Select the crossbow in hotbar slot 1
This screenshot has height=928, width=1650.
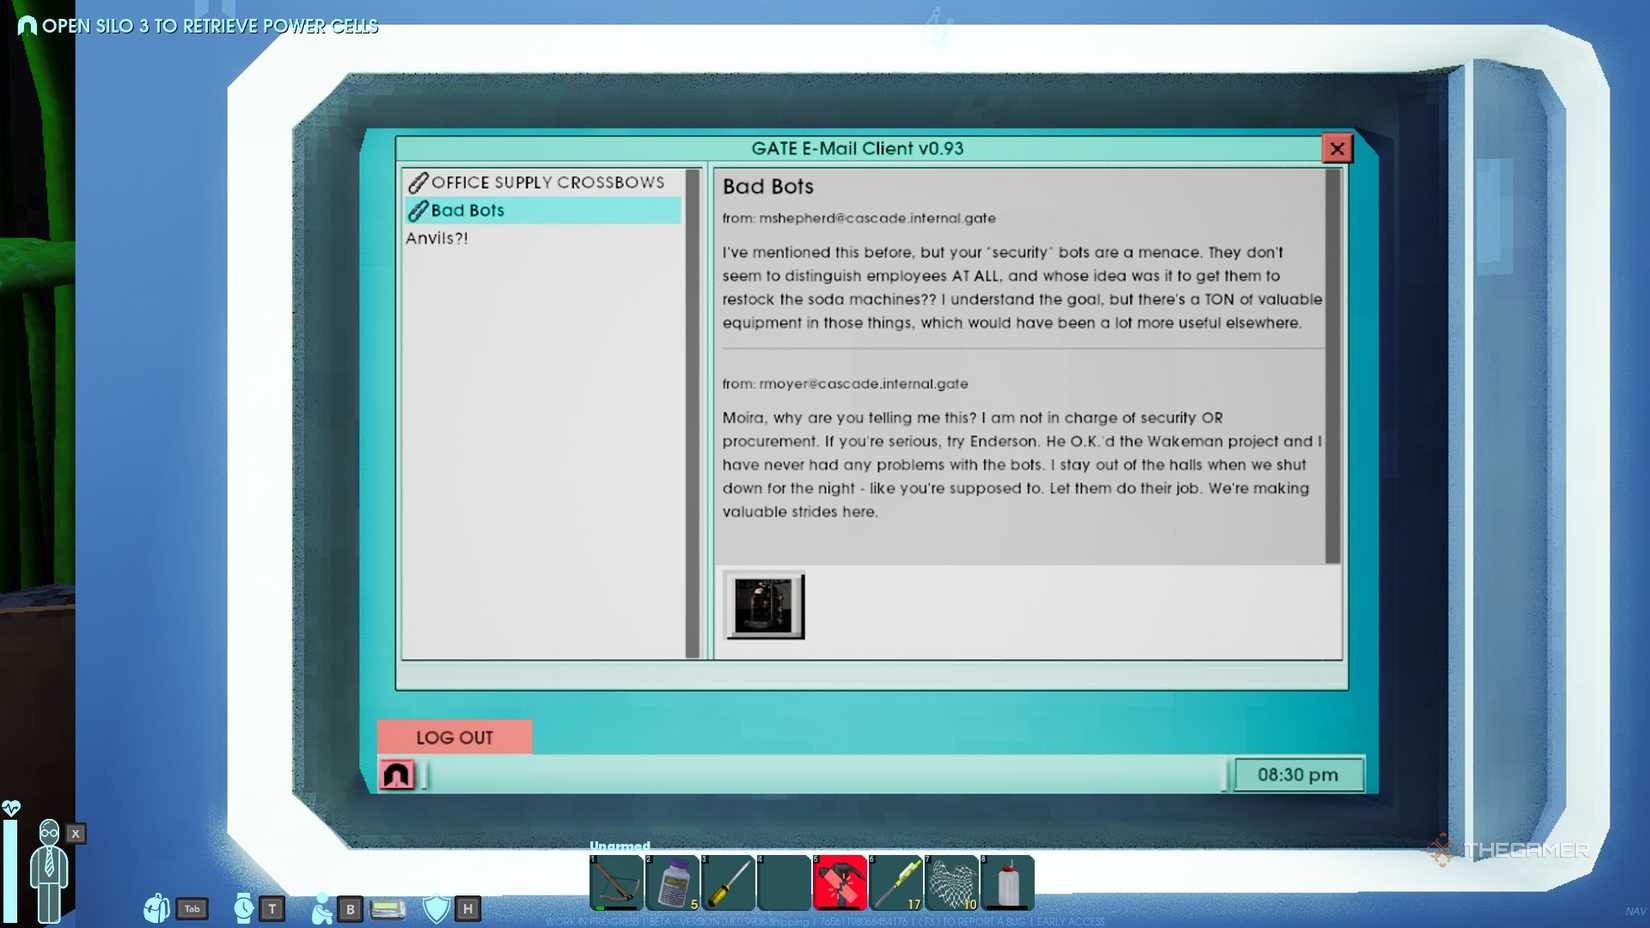(x=616, y=882)
